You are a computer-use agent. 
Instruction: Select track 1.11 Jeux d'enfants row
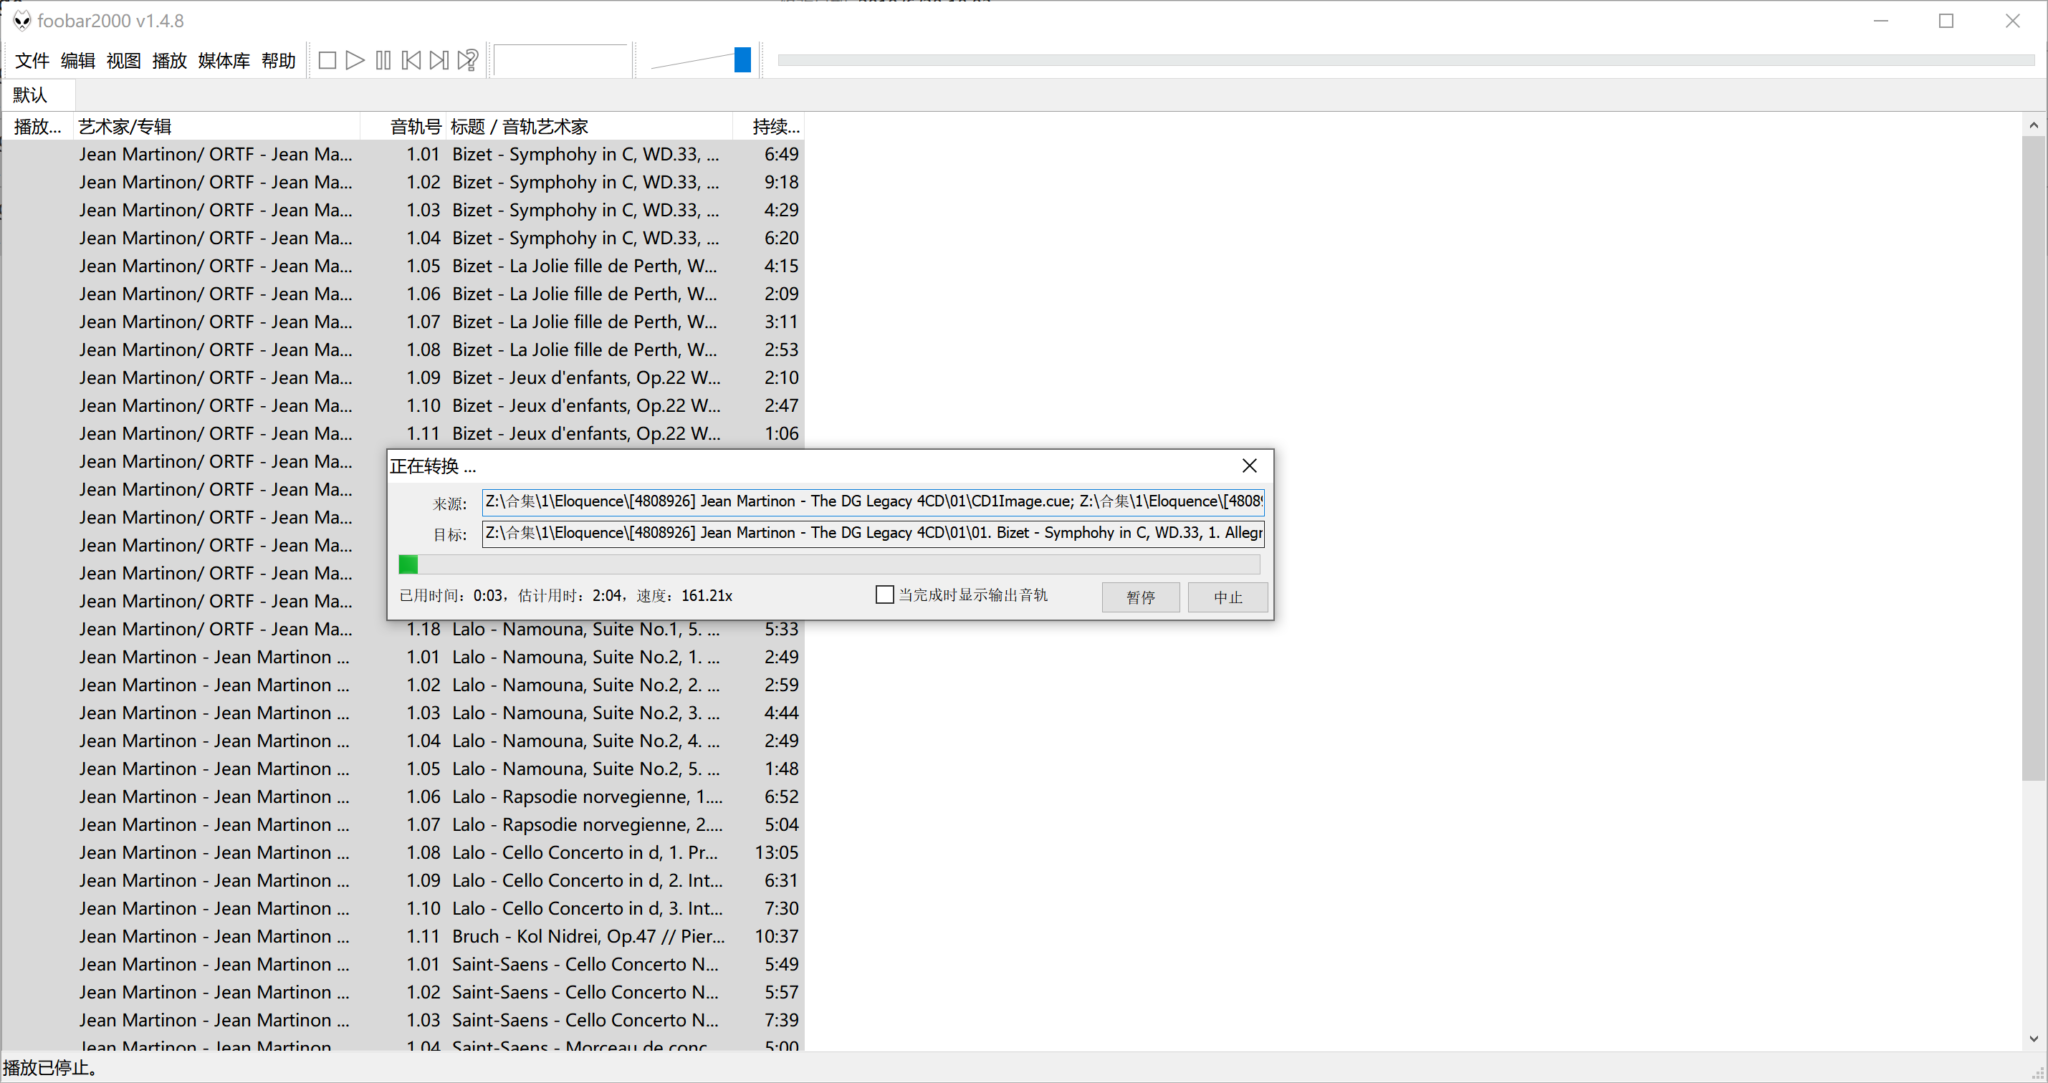click(x=403, y=434)
